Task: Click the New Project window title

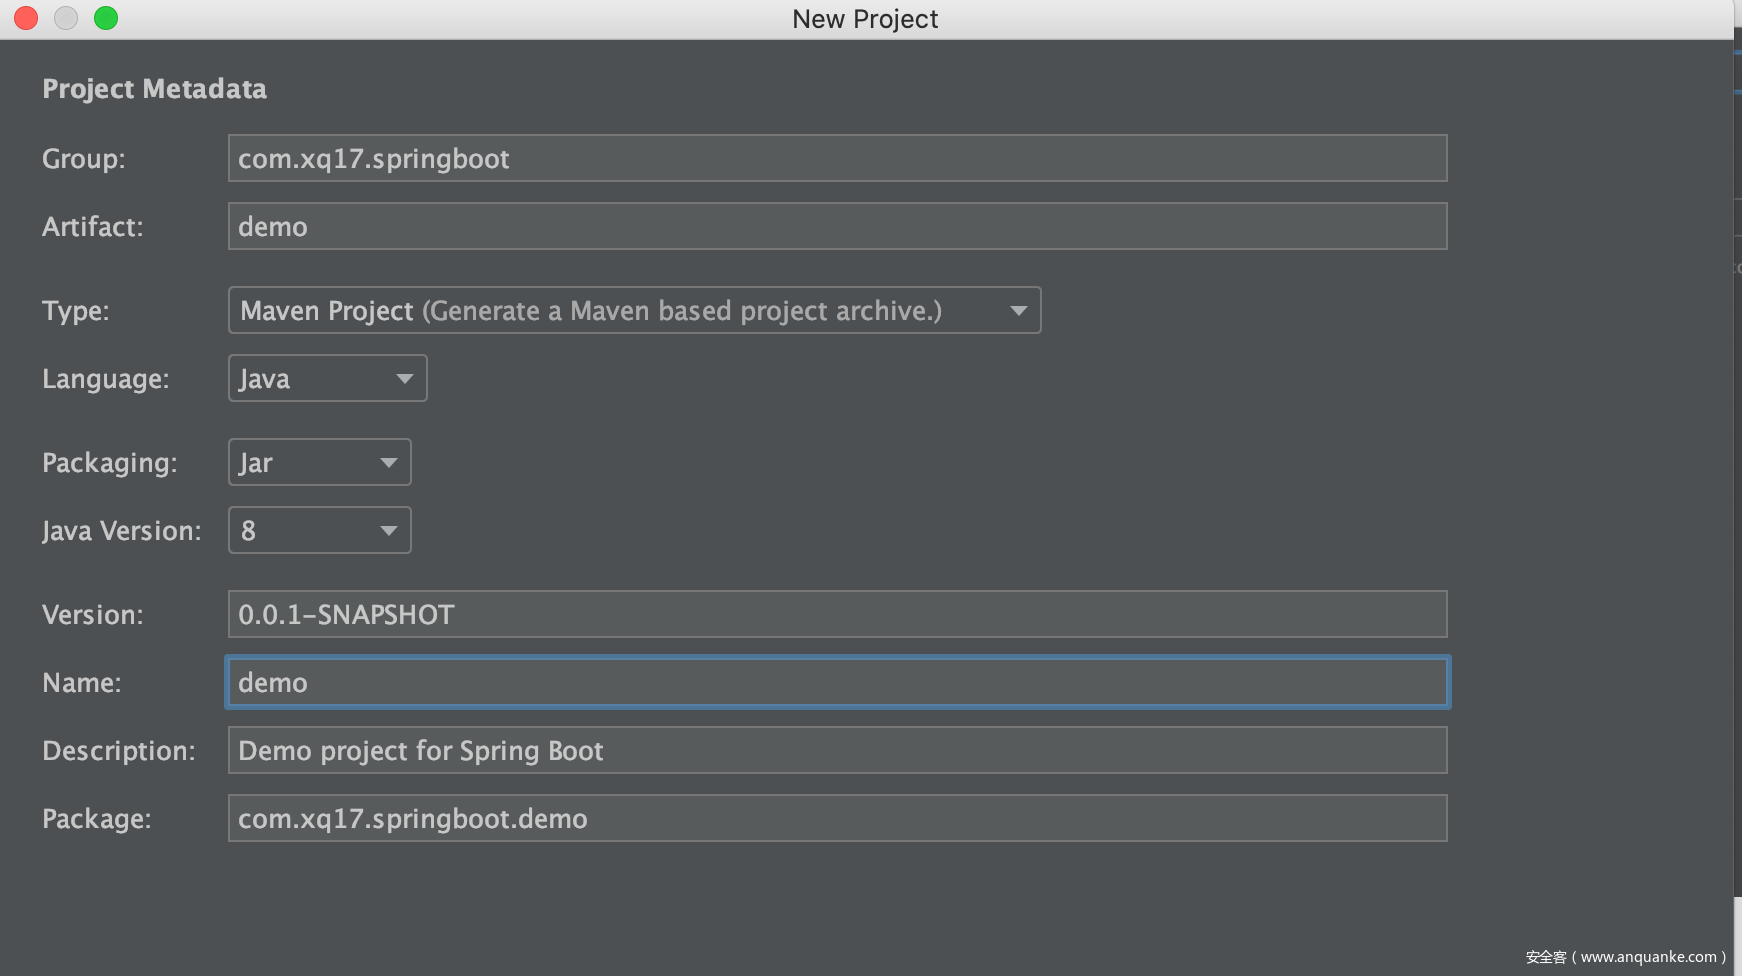Action: (865, 19)
